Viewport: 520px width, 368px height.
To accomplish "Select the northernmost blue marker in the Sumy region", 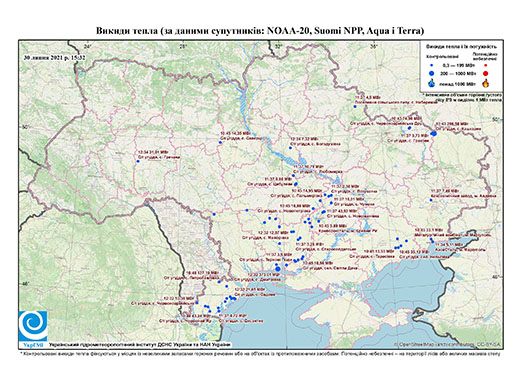I will click(355, 107).
